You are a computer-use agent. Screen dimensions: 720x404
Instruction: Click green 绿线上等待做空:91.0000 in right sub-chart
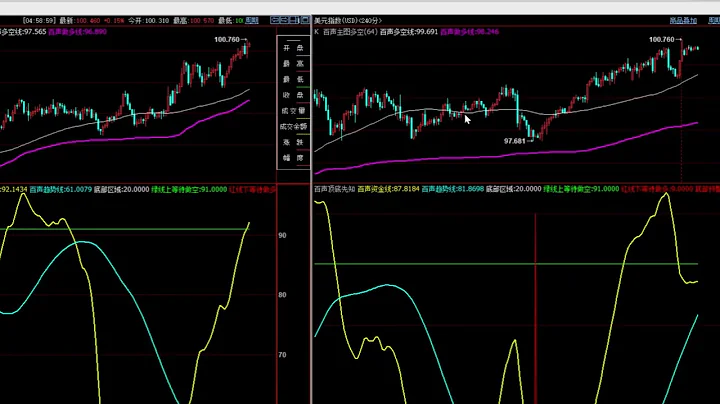click(581, 189)
